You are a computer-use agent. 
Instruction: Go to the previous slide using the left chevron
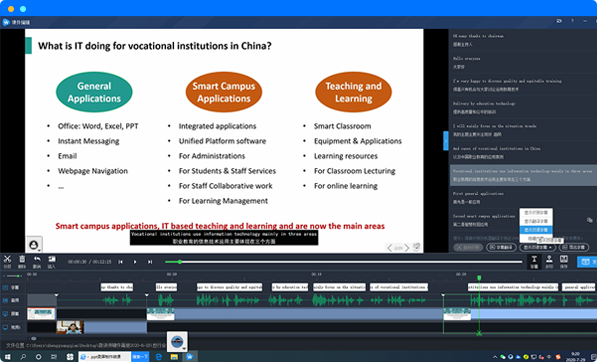[x=389, y=248]
